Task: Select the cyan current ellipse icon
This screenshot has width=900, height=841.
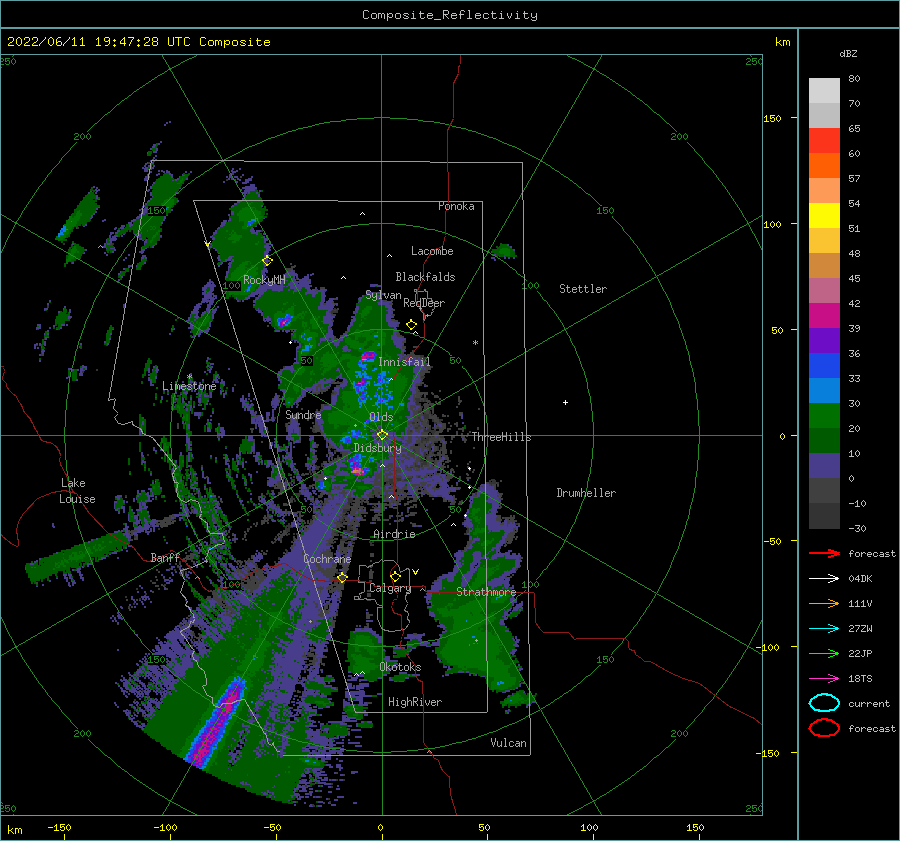Action: (824, 703)
